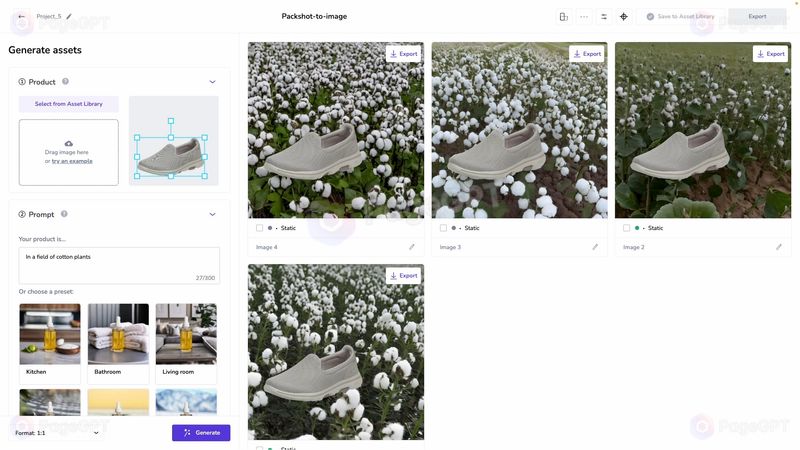Click Save to Asset Library
The width and height of the screenshot is (800, 450).
coord(681,16)
